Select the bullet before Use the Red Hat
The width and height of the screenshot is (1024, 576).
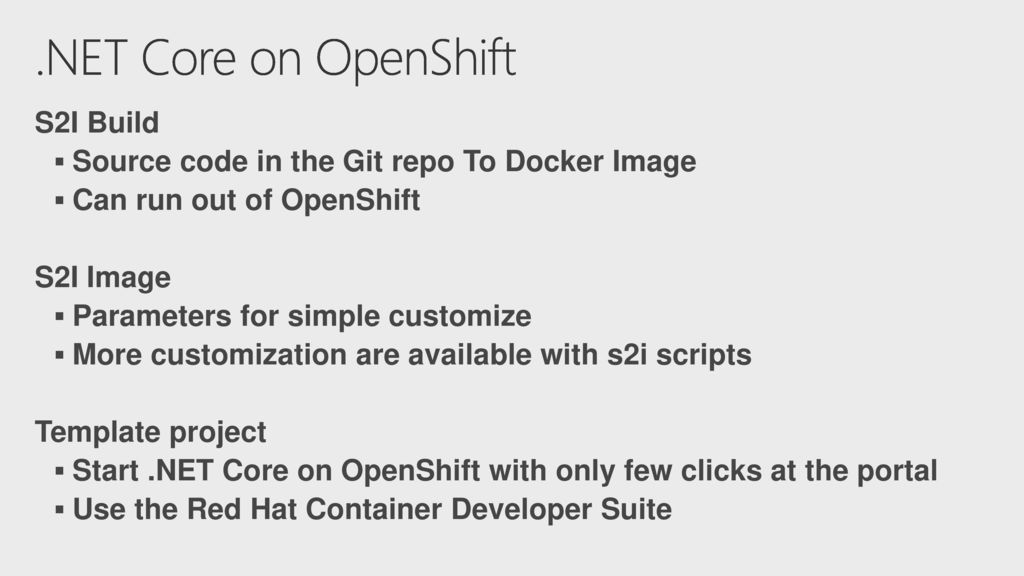point(59,509)
